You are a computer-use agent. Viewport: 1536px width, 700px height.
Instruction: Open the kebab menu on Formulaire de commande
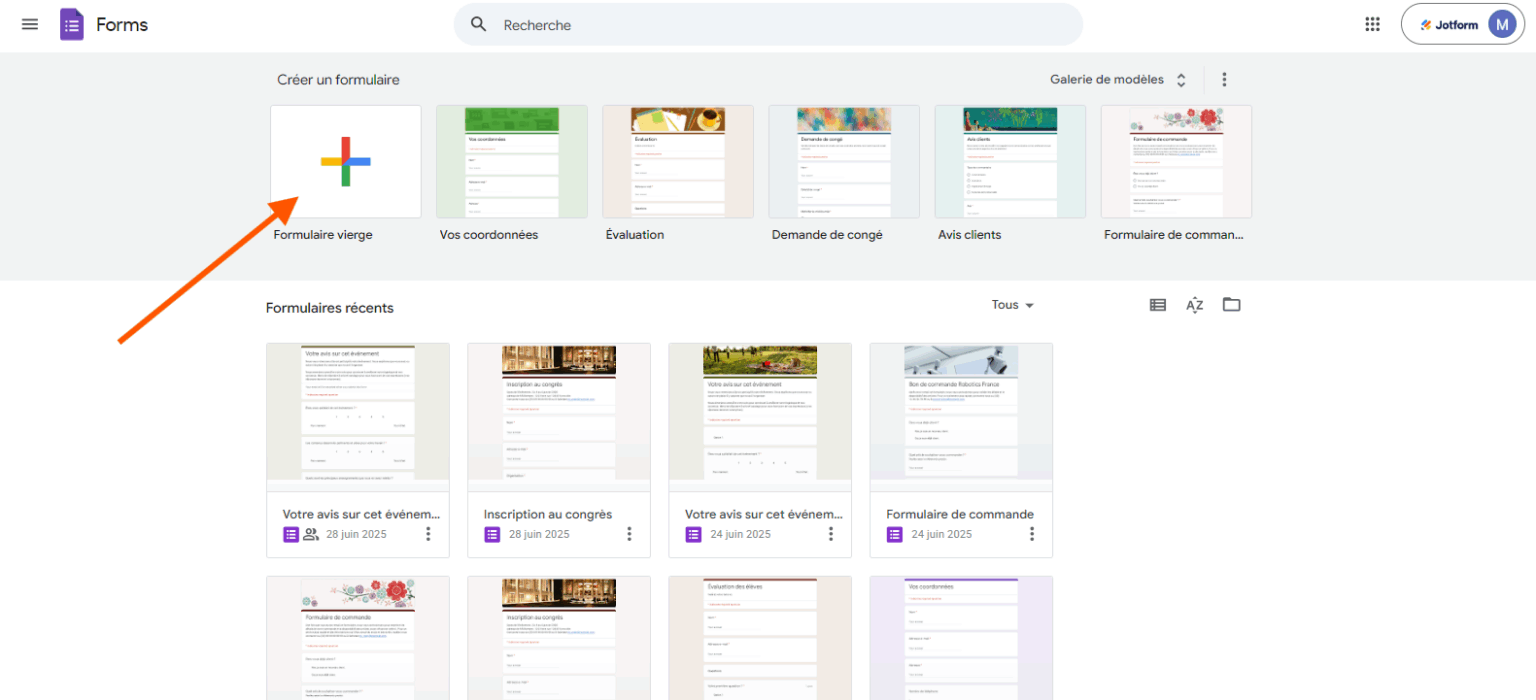pyautogui.click(x=1032, y=533)
